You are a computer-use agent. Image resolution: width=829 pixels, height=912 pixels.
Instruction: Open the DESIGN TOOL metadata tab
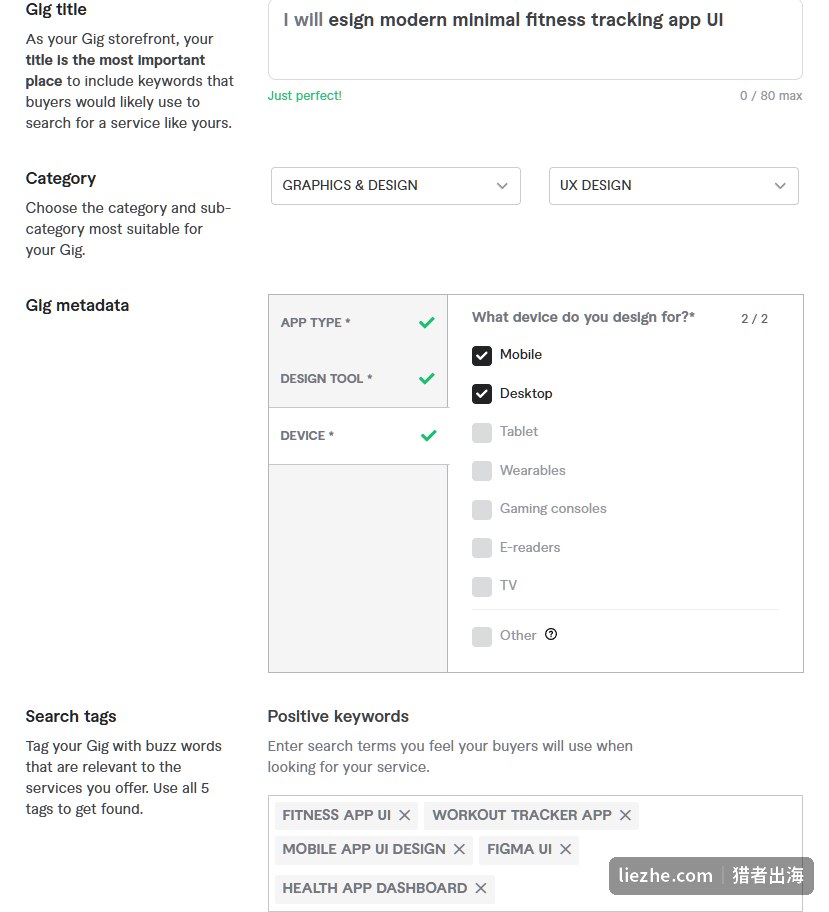click(x=358, y=379)
